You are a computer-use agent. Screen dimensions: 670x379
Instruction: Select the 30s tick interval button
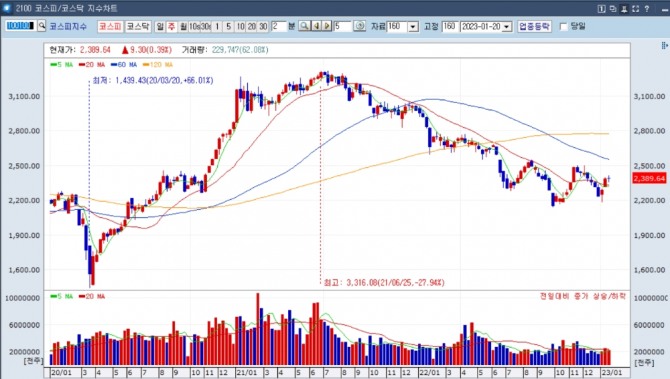206,26
